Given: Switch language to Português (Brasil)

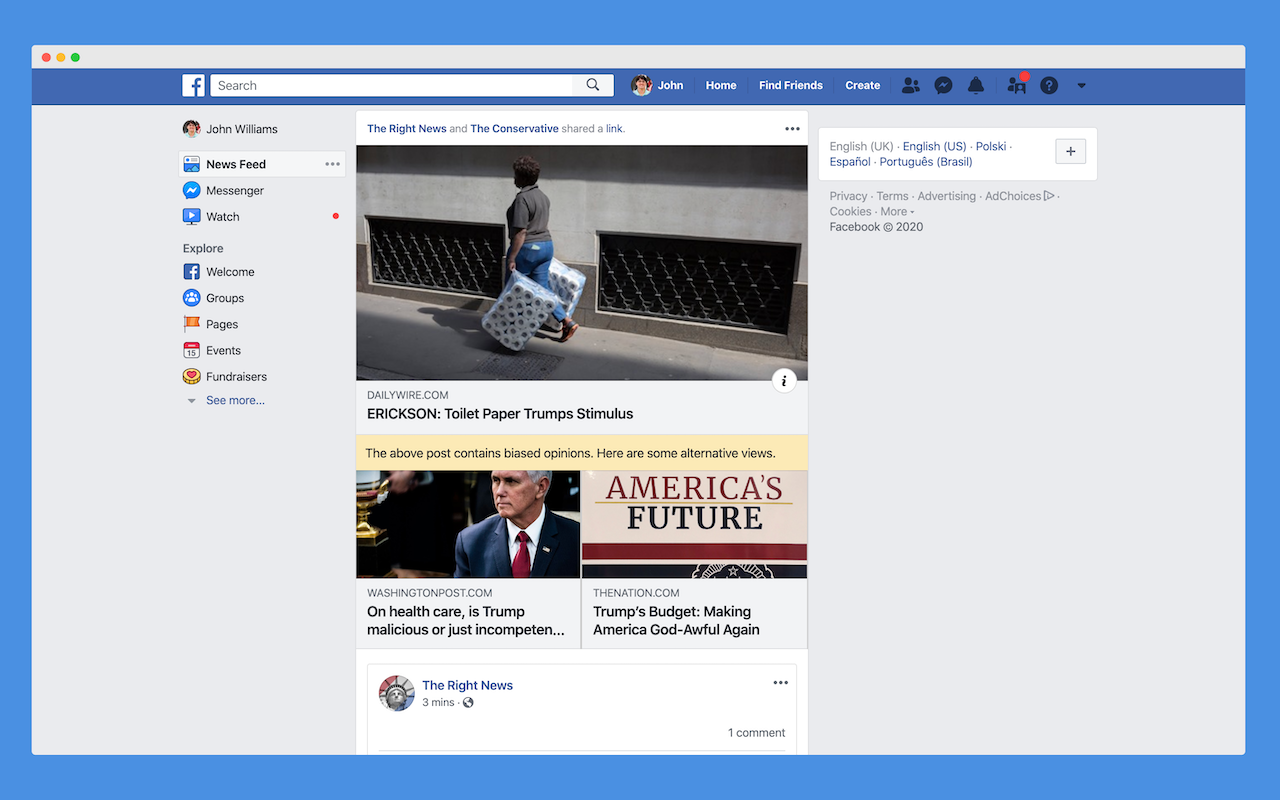Looking at the screenshot, I should click(x=925, y=161).
